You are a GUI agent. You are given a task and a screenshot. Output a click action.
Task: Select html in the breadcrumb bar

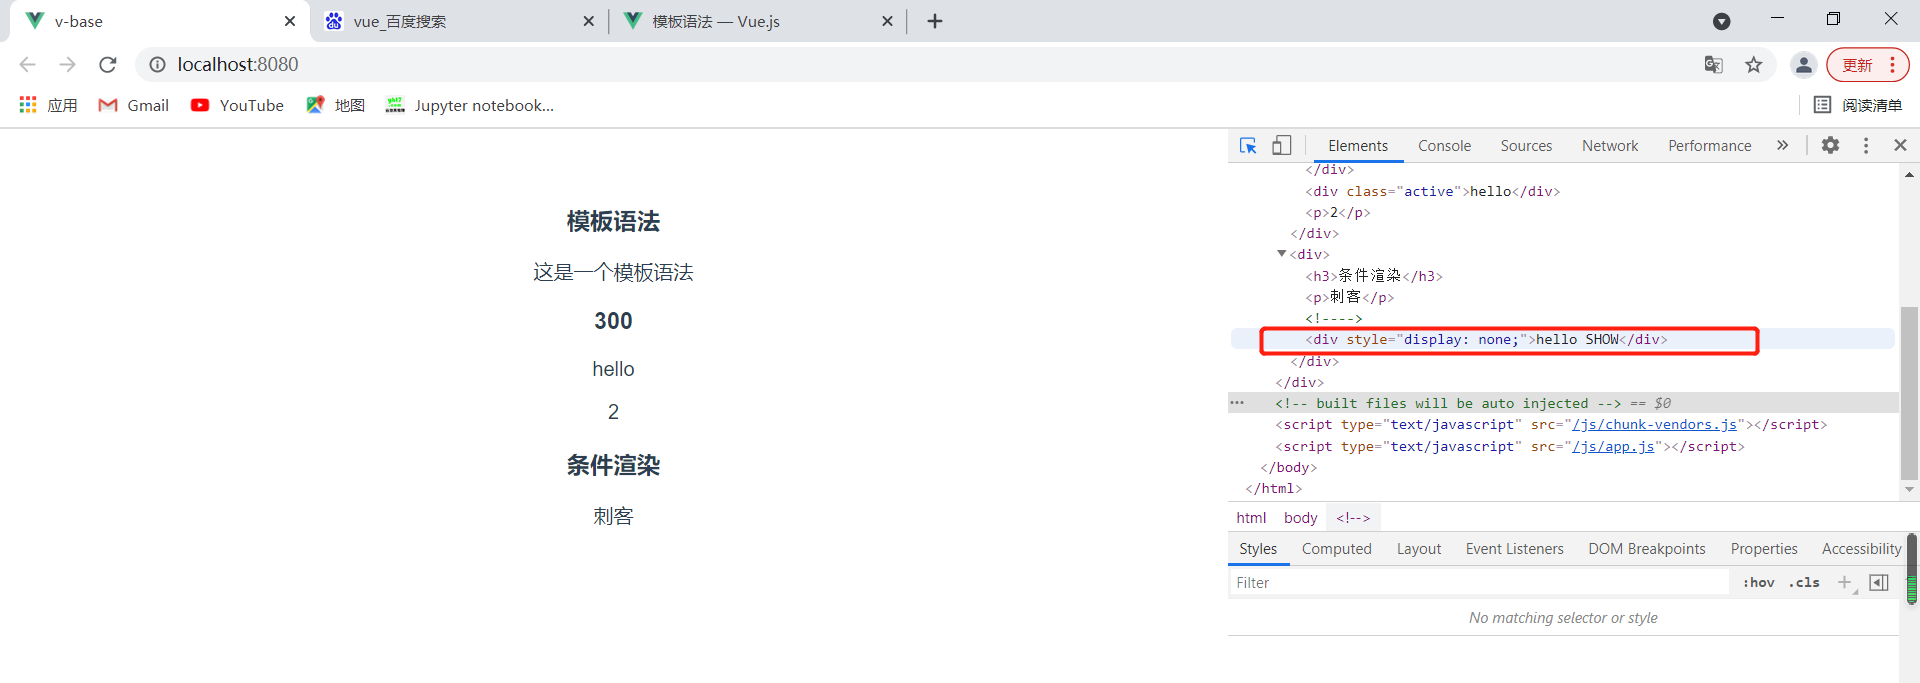[1251, 518]
